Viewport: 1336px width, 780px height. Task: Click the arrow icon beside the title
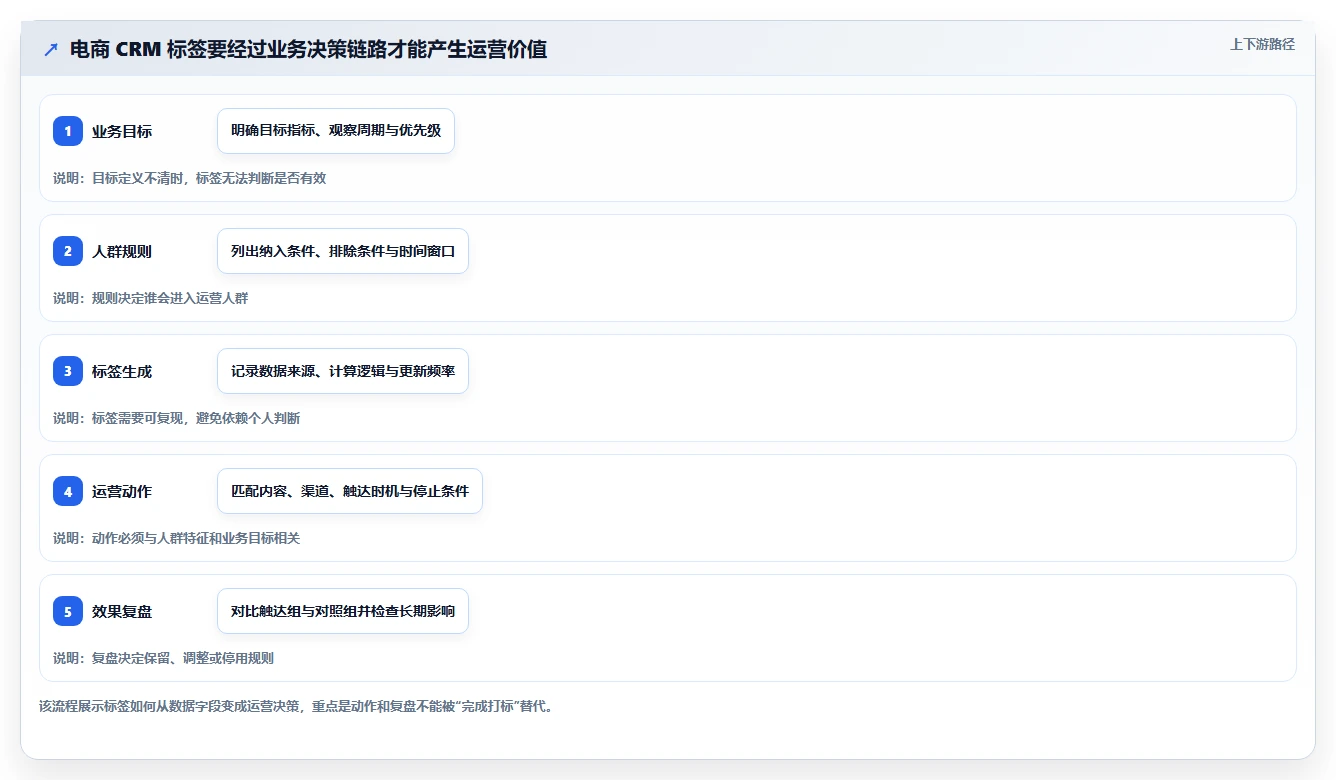click(51, 49)
